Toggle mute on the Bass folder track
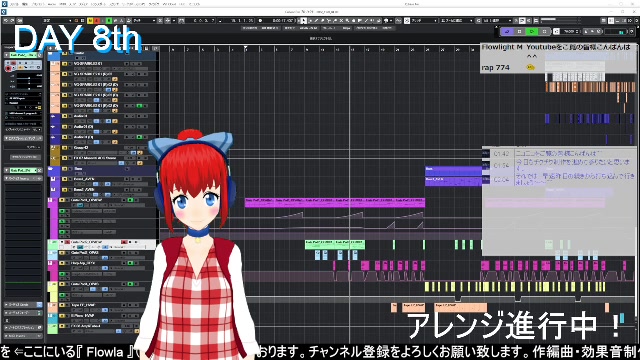This screenshot has height=360, width=640. click(x=64, y=169)
